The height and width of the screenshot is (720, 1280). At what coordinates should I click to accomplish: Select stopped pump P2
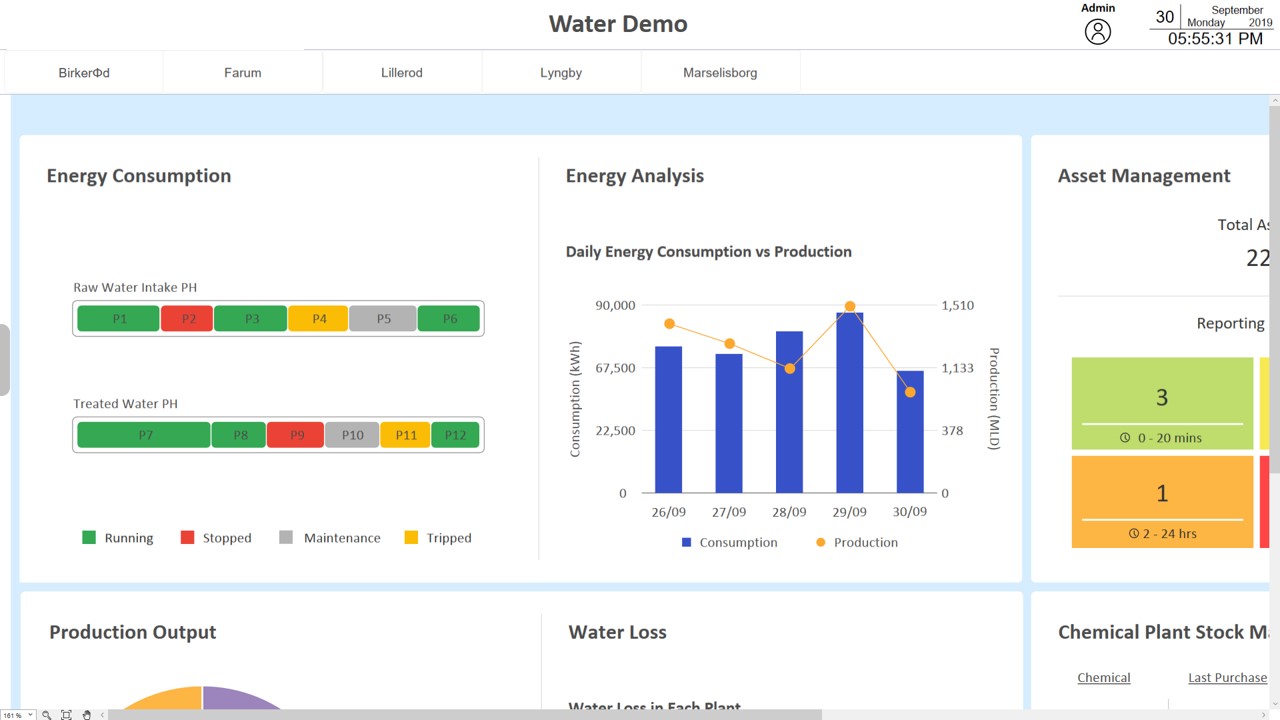[189, 319]
